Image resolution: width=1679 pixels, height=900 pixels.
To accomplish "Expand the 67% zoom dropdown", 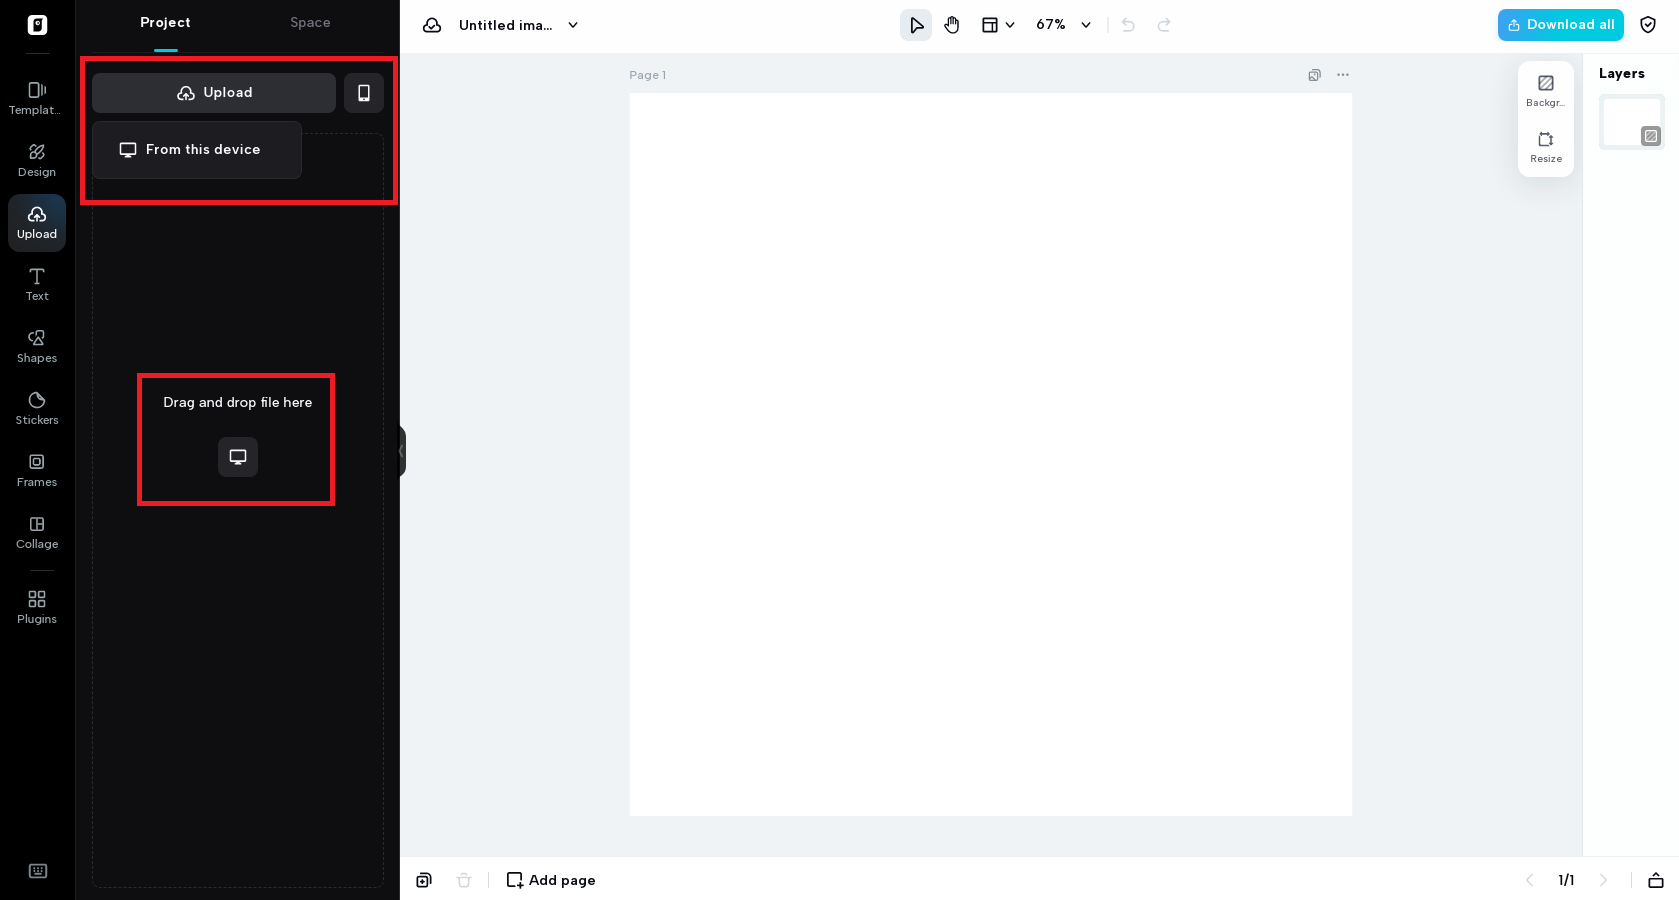I will tap(1064, 25).
